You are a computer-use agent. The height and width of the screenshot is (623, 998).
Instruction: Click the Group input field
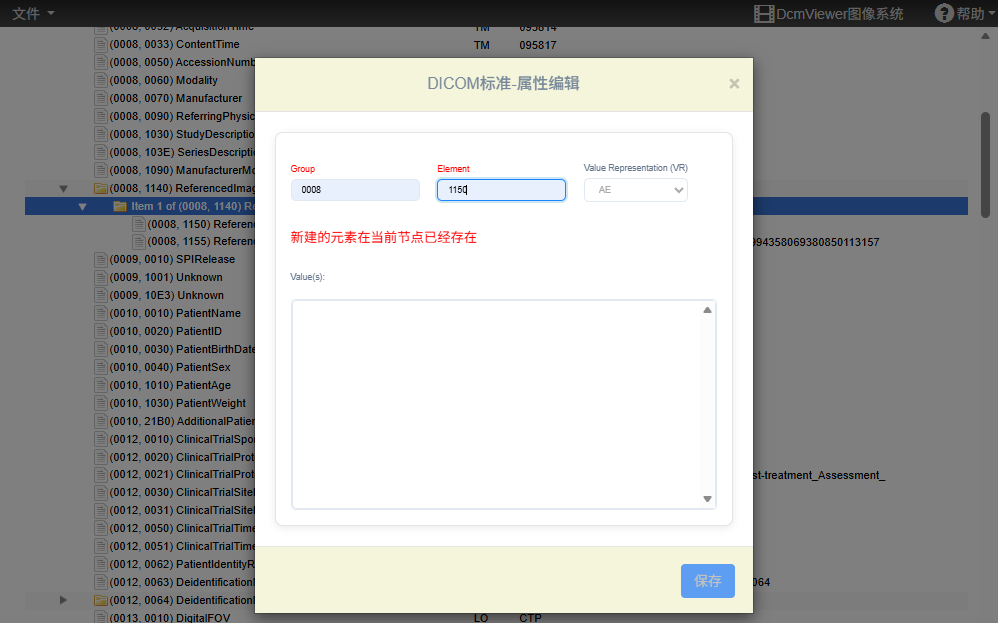(x=355, y=190)
